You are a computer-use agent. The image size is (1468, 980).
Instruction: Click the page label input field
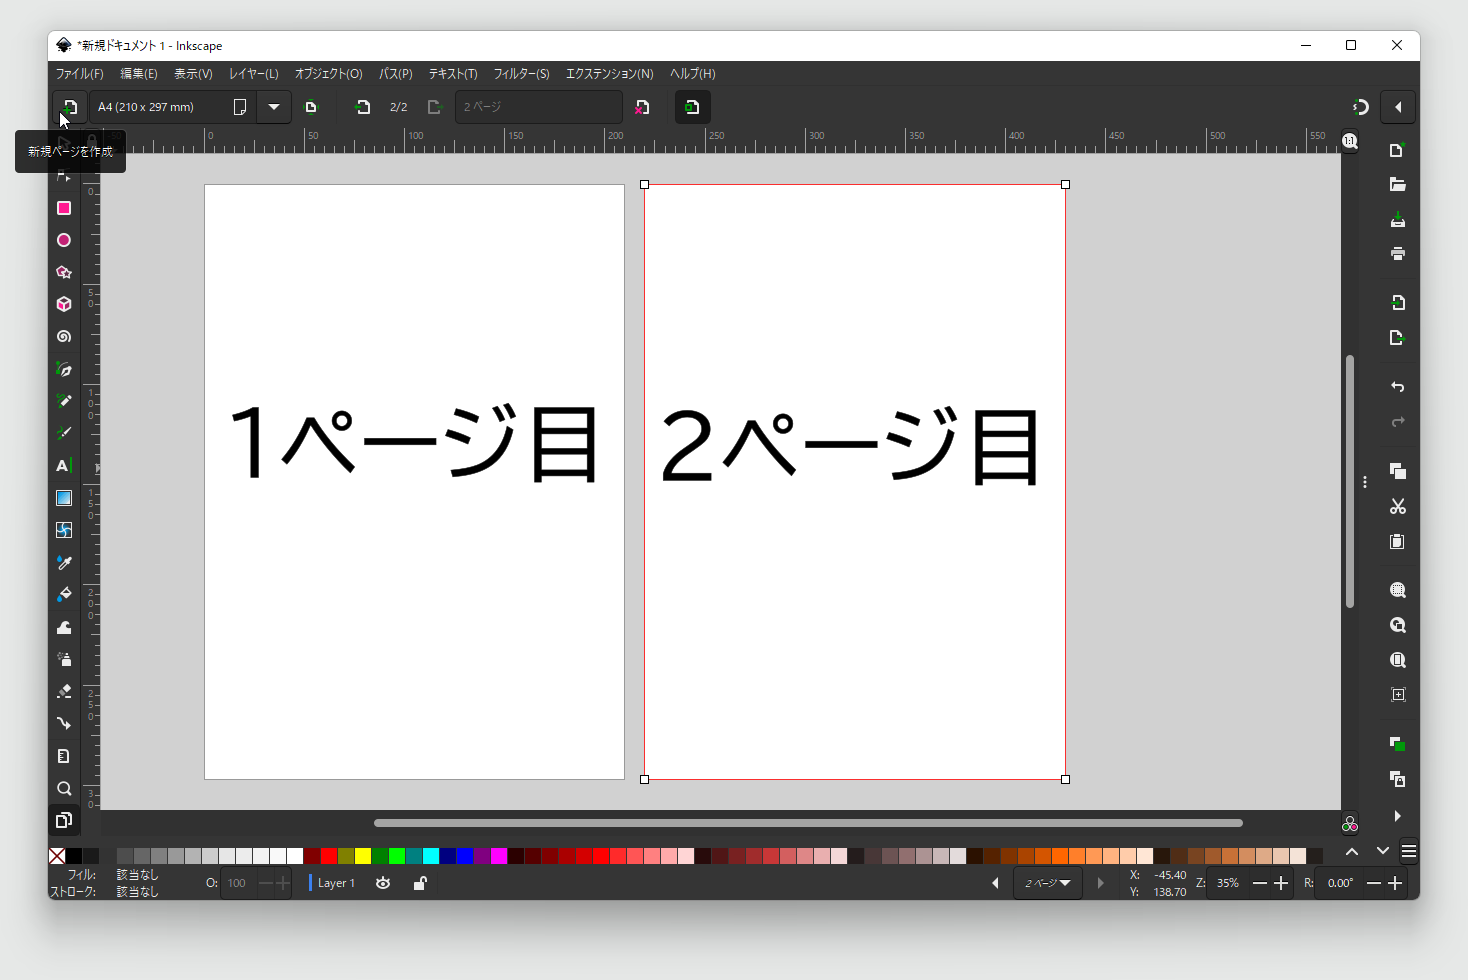point(538,107)
